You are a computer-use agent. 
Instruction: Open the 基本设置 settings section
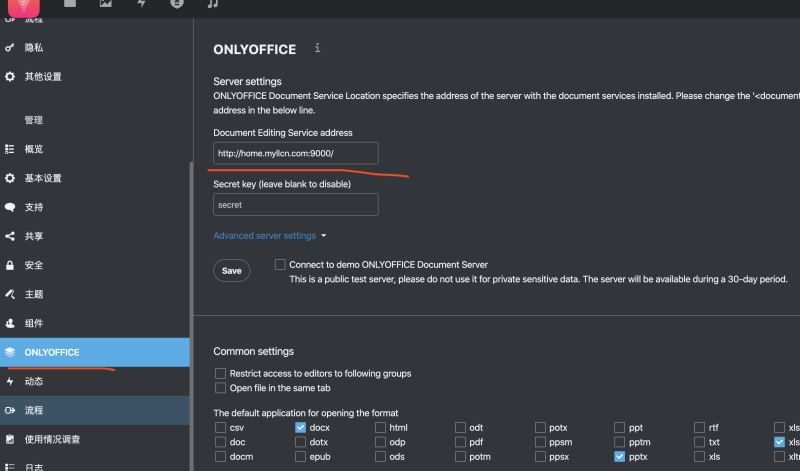[43, 178]
